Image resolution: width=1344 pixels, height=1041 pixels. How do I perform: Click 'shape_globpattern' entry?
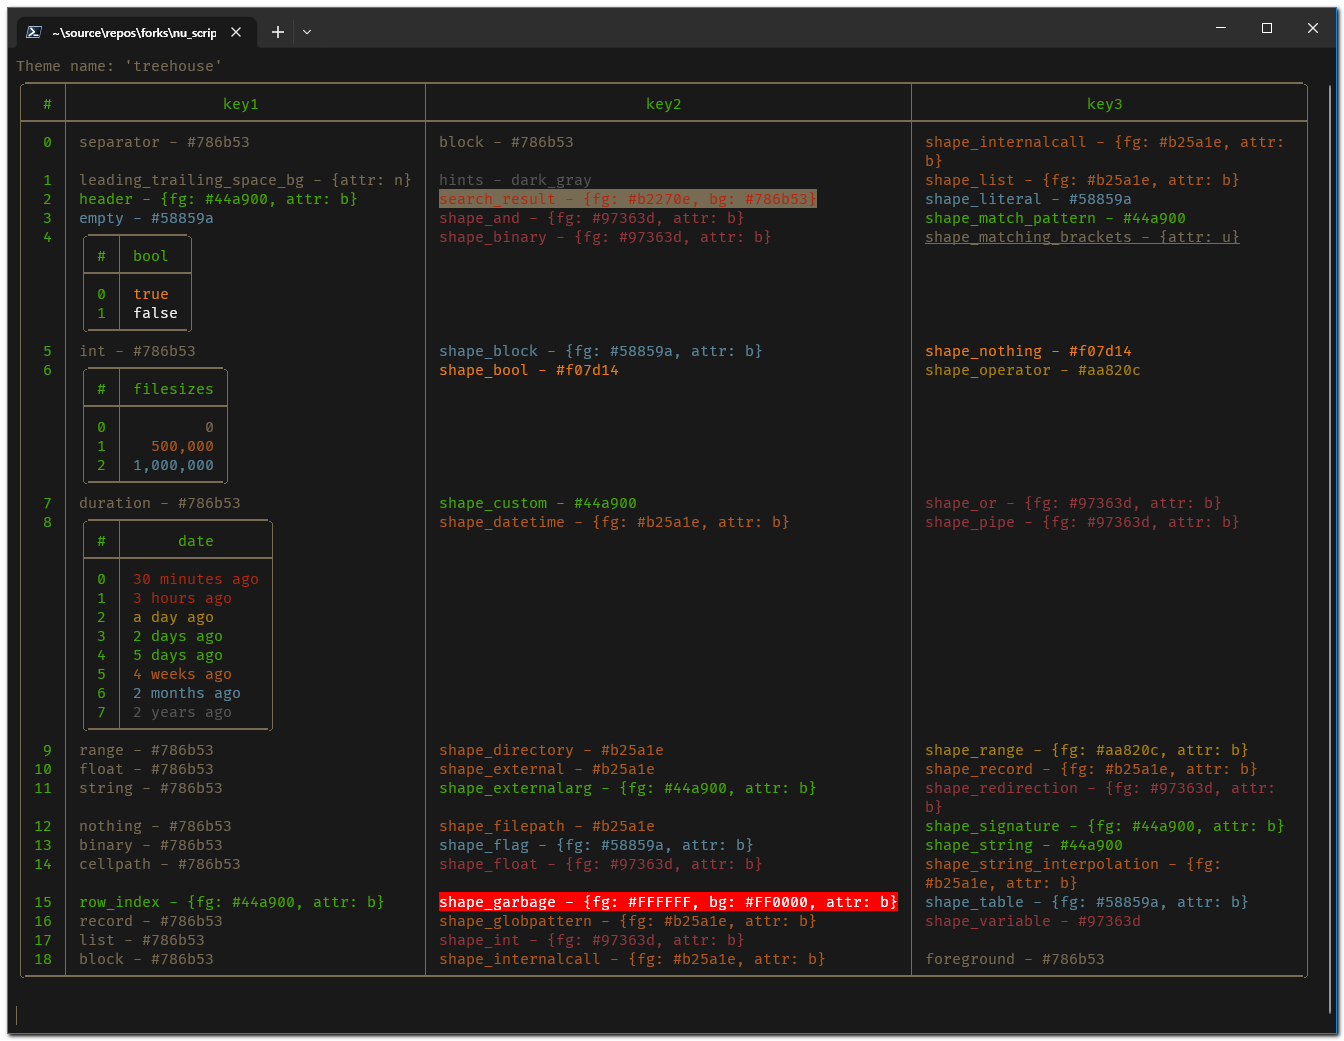tap(628, 921)
